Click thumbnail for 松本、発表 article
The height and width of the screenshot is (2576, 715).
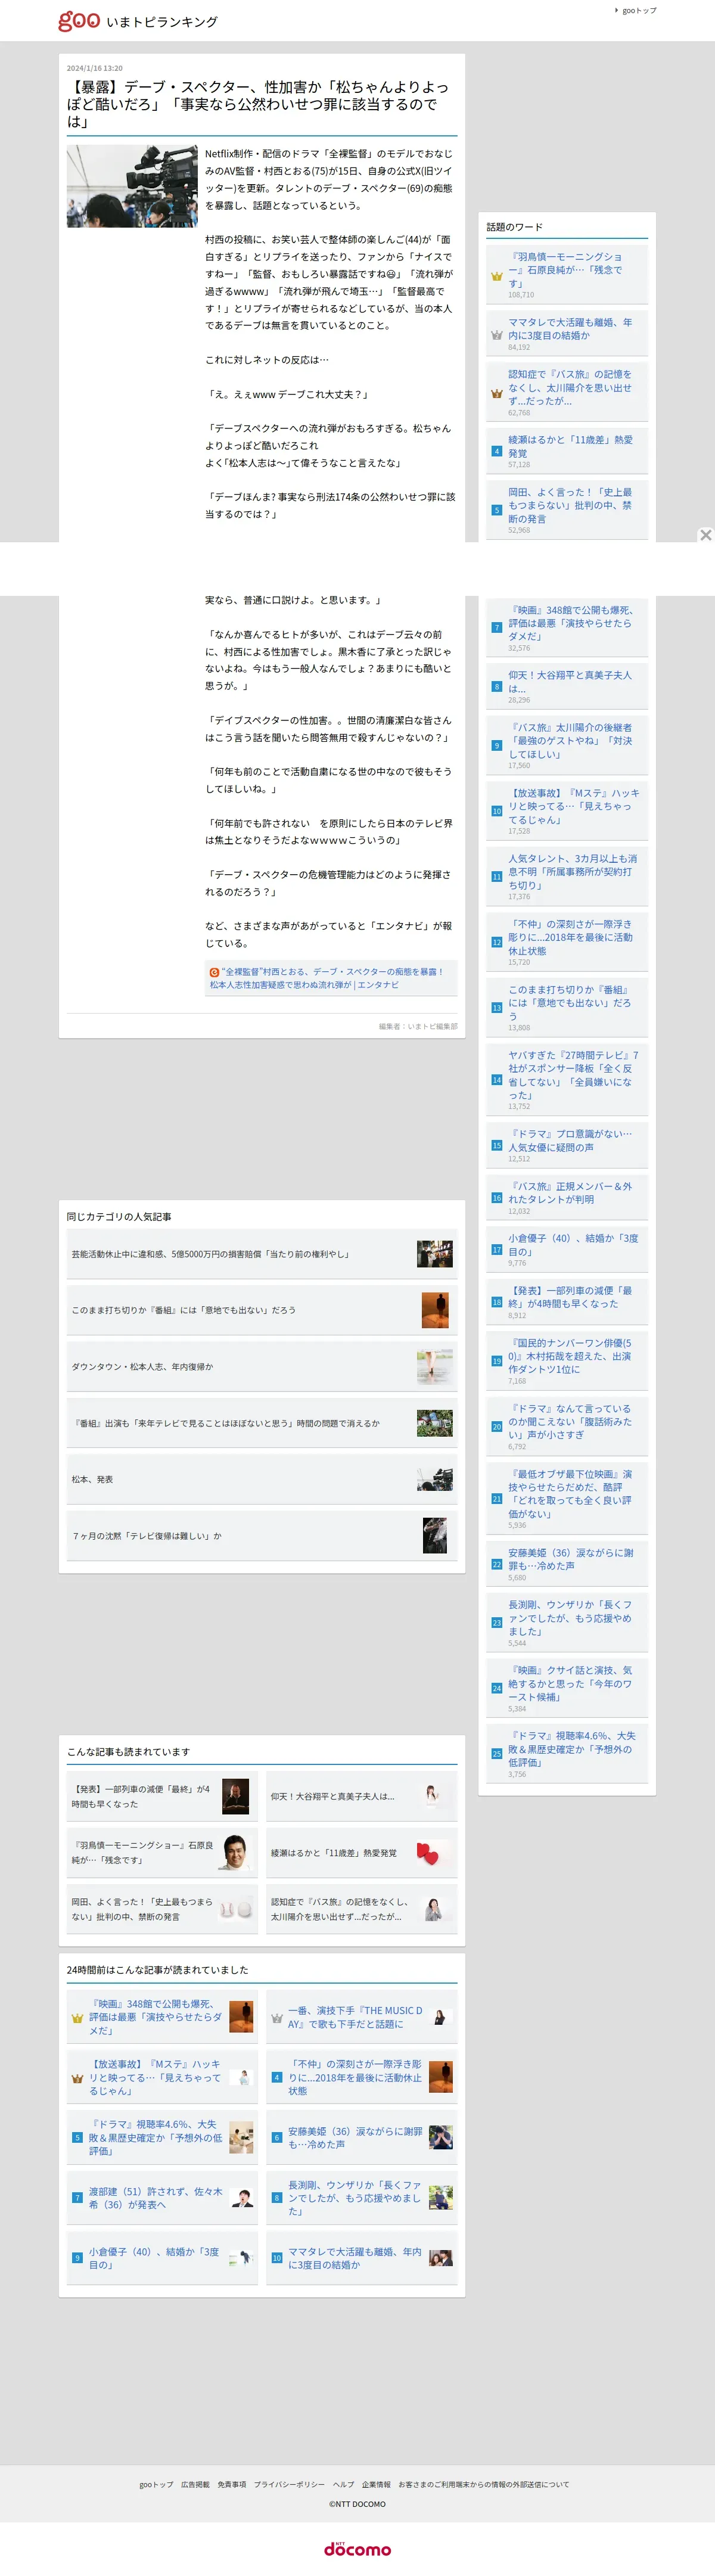tap(435, 1480)
